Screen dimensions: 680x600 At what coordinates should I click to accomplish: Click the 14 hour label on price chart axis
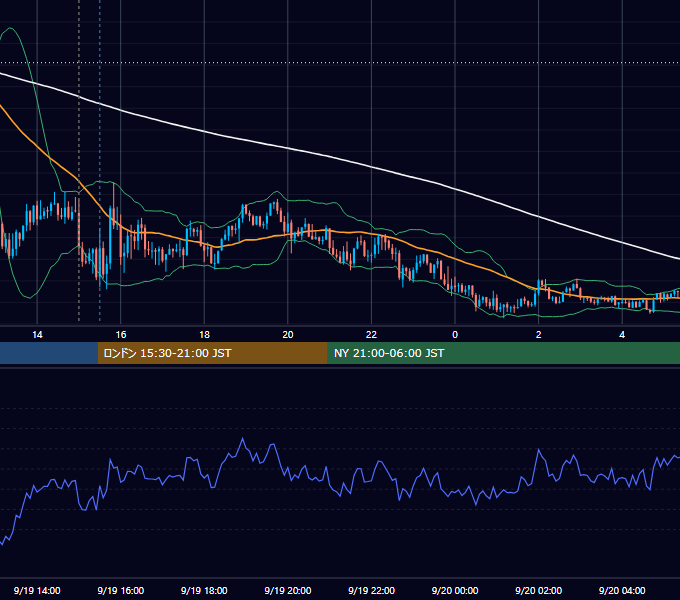(37, 335)
